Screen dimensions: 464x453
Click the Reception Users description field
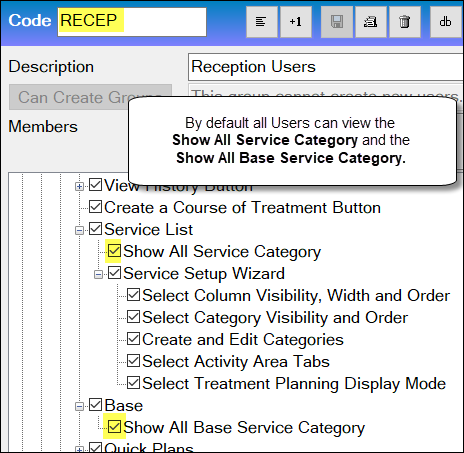(x=325, y=67)
